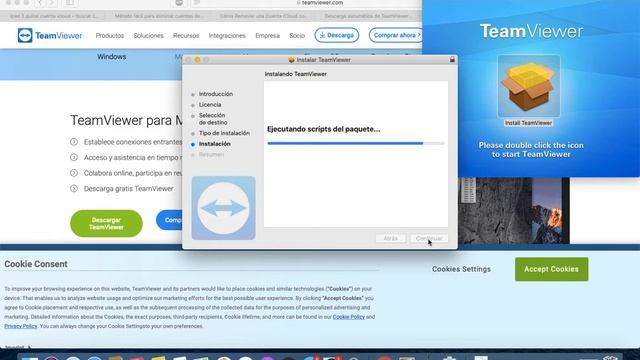The width and height of the screenshot is (640, 360).
Task: Open Cookies Settings
Action: click(461, 269)
